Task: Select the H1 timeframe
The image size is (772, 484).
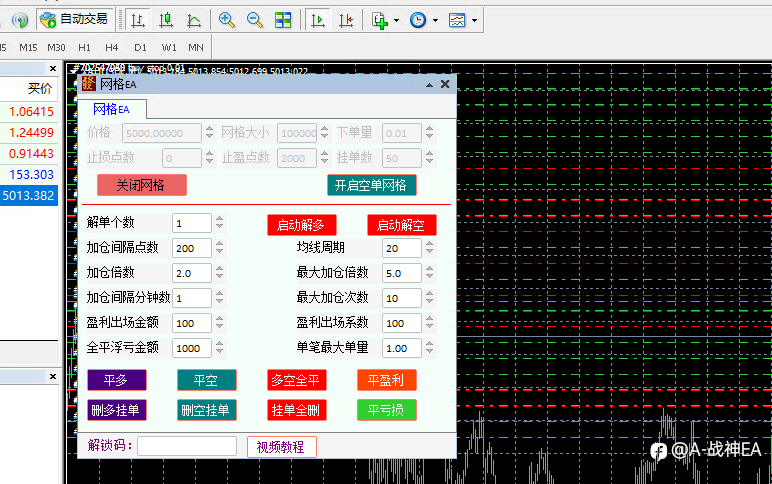Action: click(84, 47)
